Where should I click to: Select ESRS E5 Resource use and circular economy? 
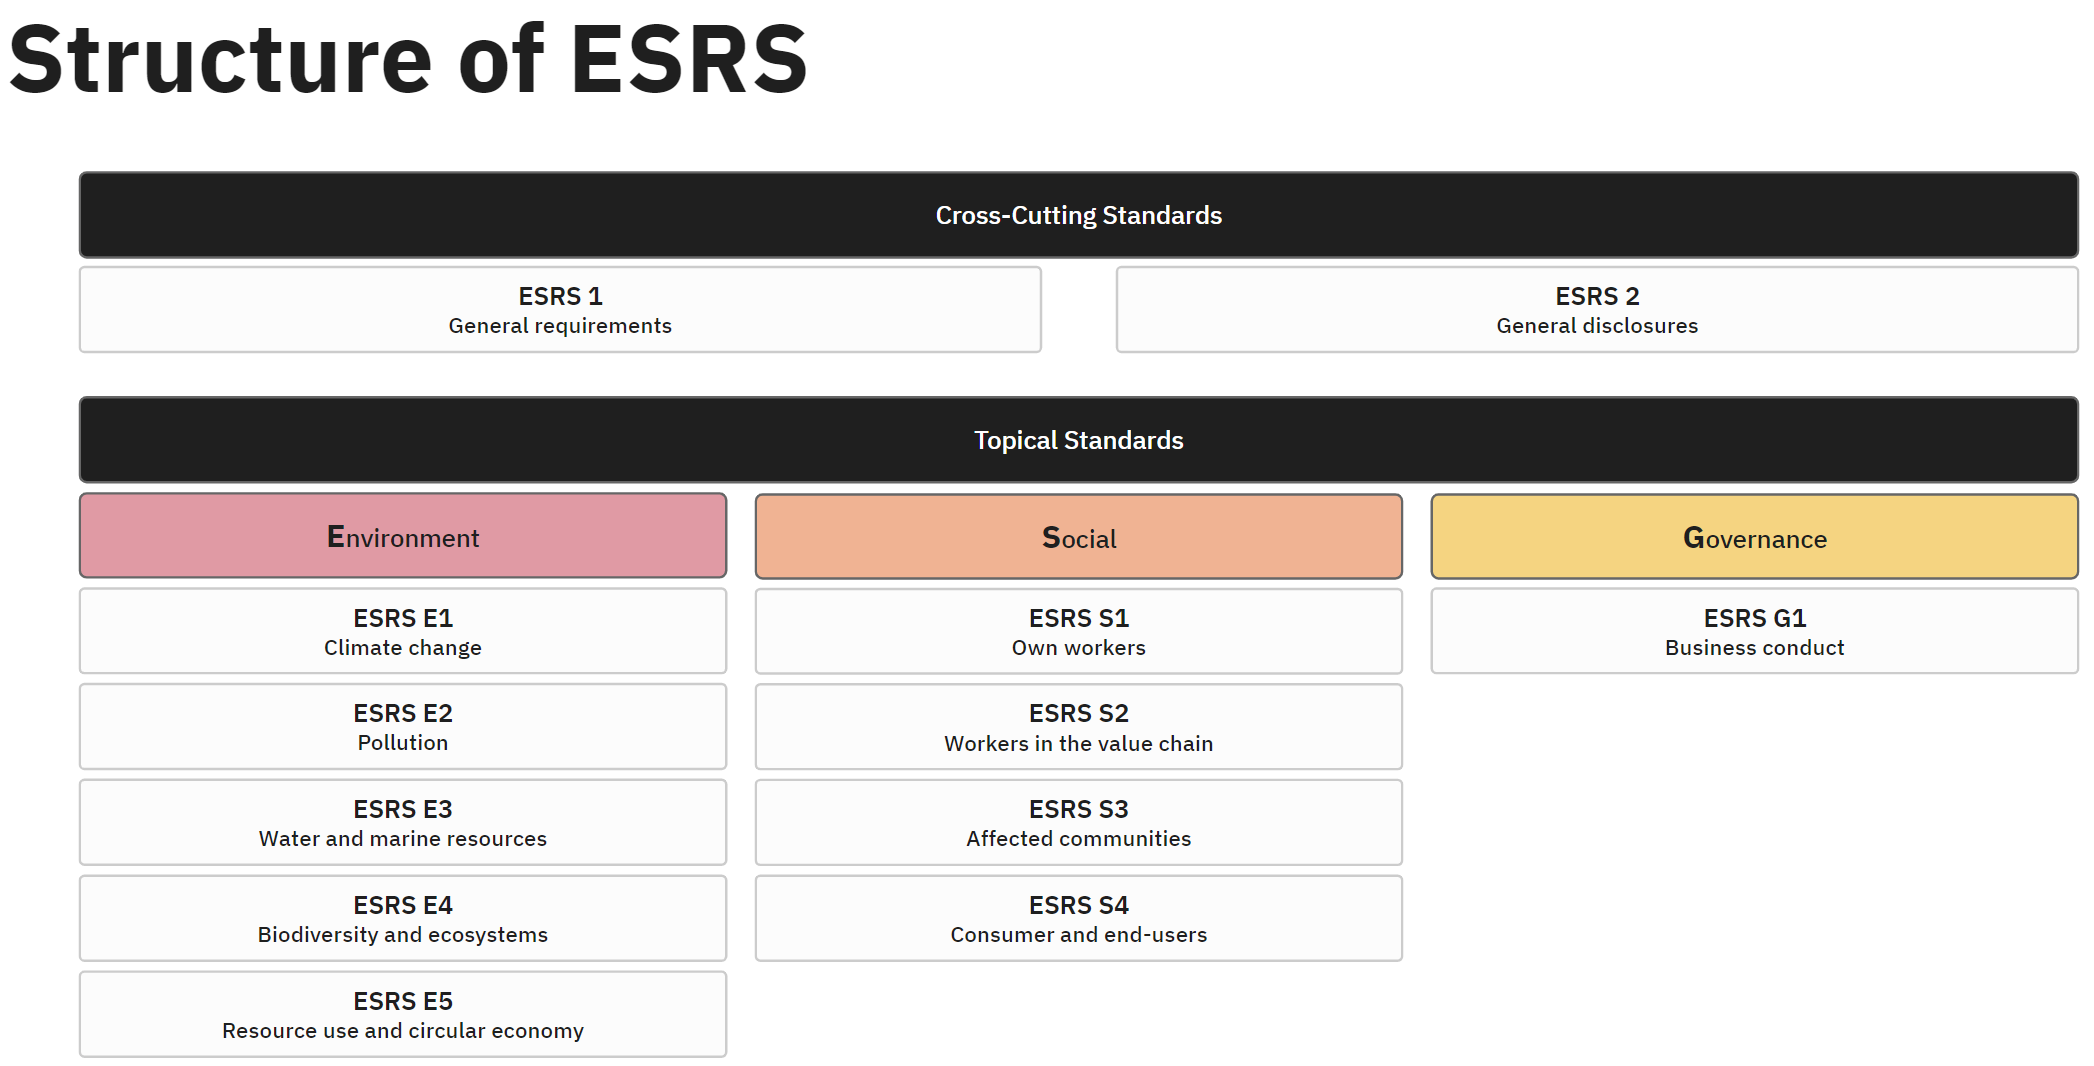click(x=402, y=1014)
